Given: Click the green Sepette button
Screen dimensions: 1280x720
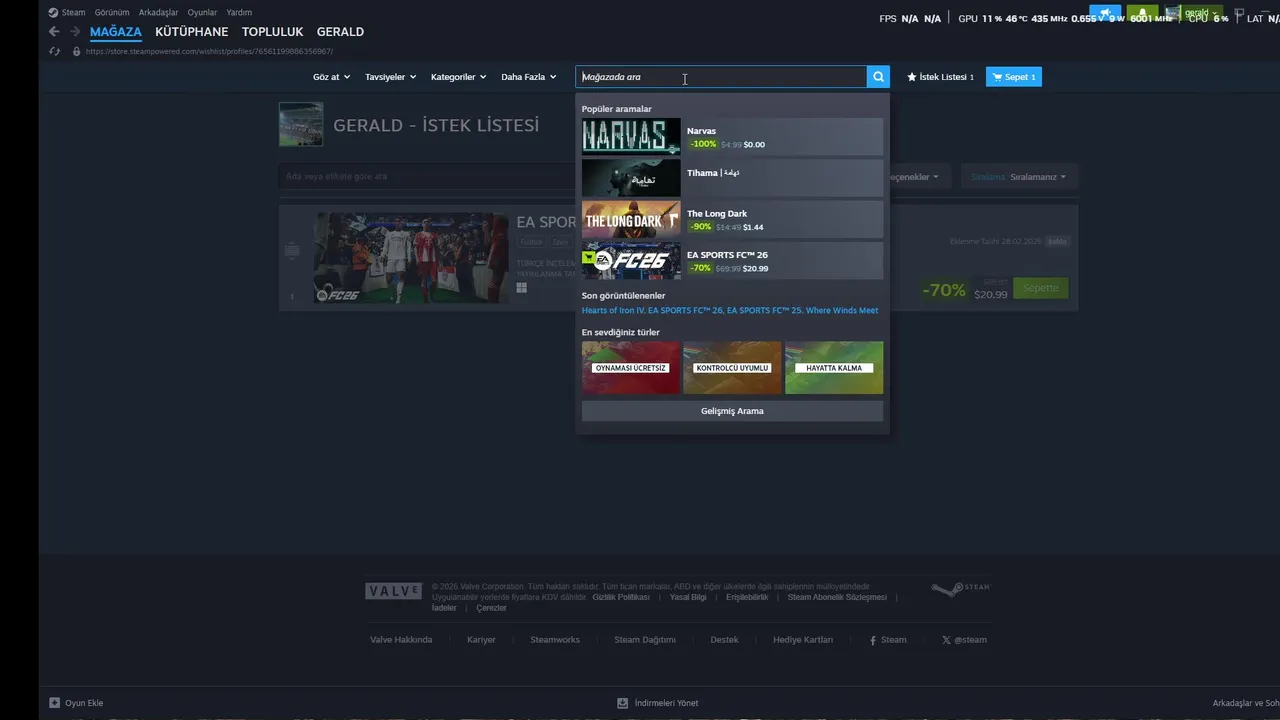Looking at the screenshot, I should (1040, 288).
